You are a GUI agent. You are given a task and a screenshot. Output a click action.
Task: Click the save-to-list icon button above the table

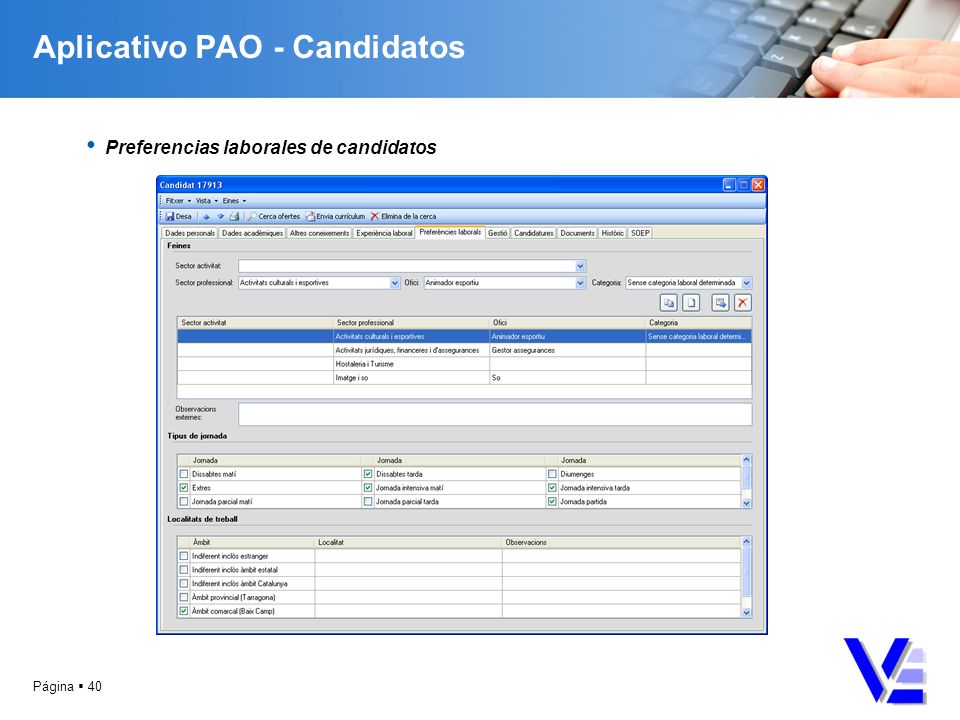(x=720, y=302)
